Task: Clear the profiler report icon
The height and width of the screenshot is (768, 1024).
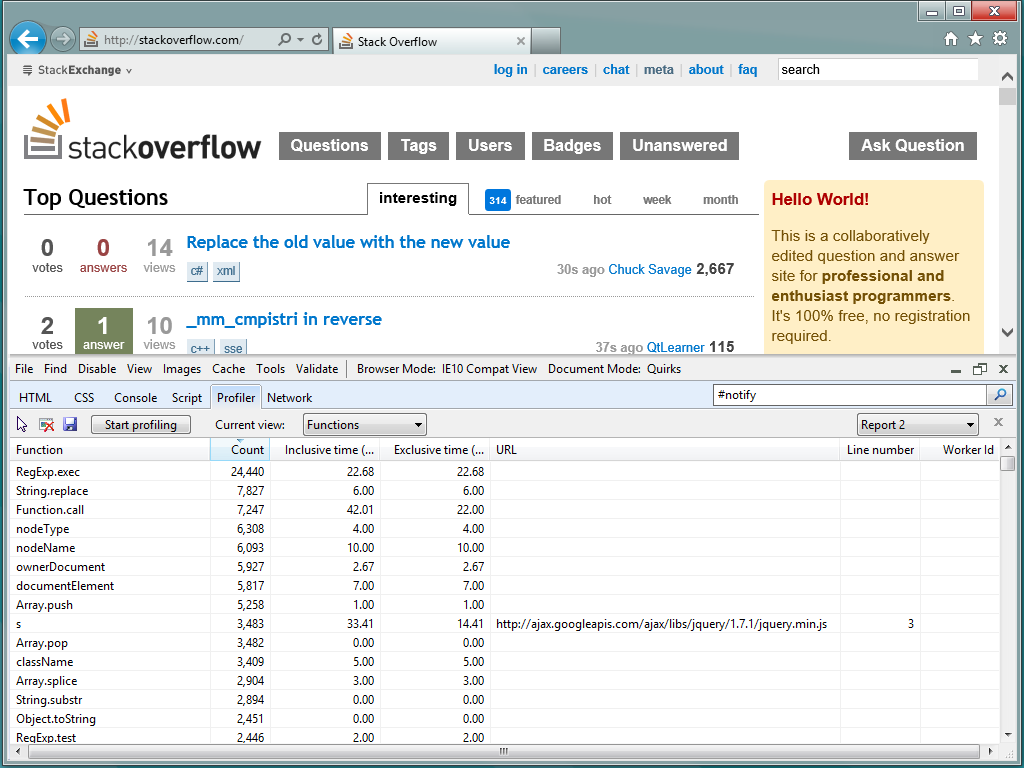Action: point(46,424)
